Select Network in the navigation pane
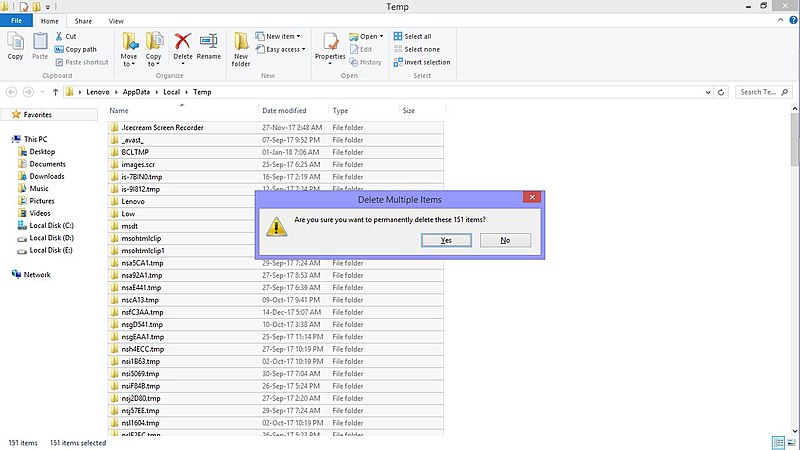This screenshot has width=800, height=450. [37, 274]
